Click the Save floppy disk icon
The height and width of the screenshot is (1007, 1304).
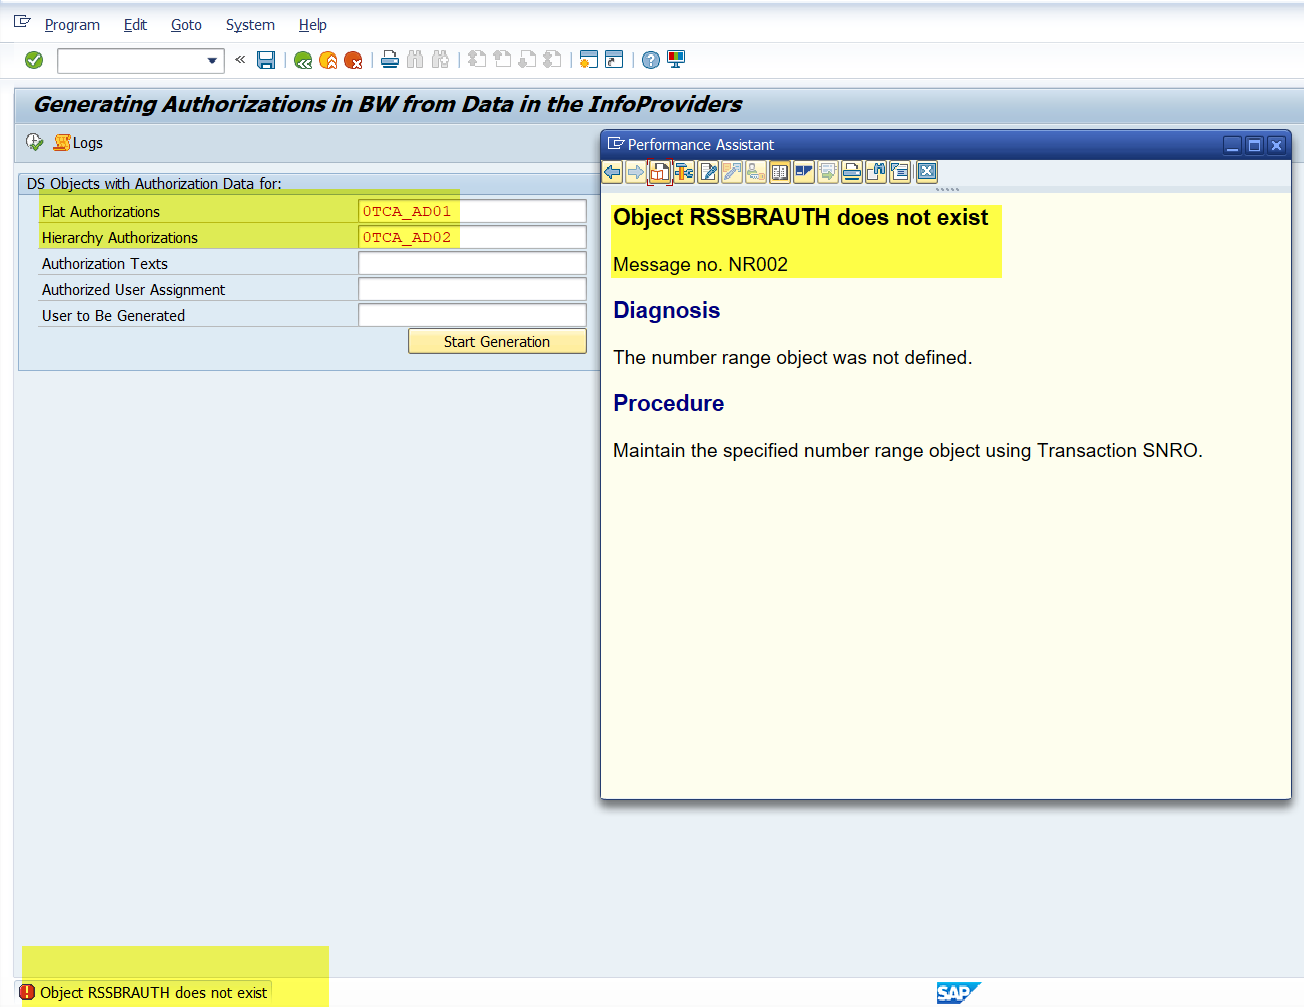click(266, 60)
